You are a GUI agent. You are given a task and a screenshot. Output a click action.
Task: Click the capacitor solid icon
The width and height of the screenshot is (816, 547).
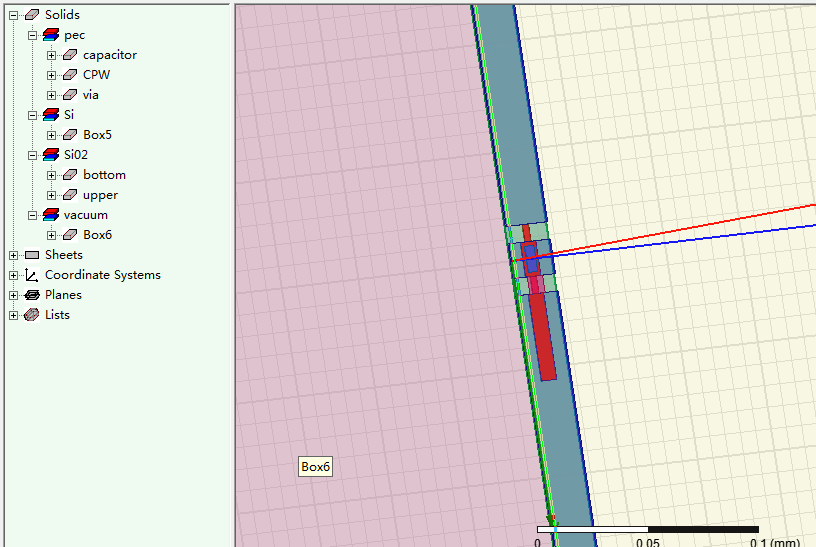click(70, 55)
